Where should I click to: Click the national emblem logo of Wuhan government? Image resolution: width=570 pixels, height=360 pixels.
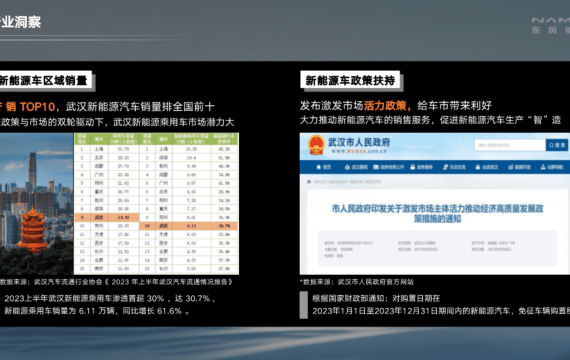(x=316, y=144)
